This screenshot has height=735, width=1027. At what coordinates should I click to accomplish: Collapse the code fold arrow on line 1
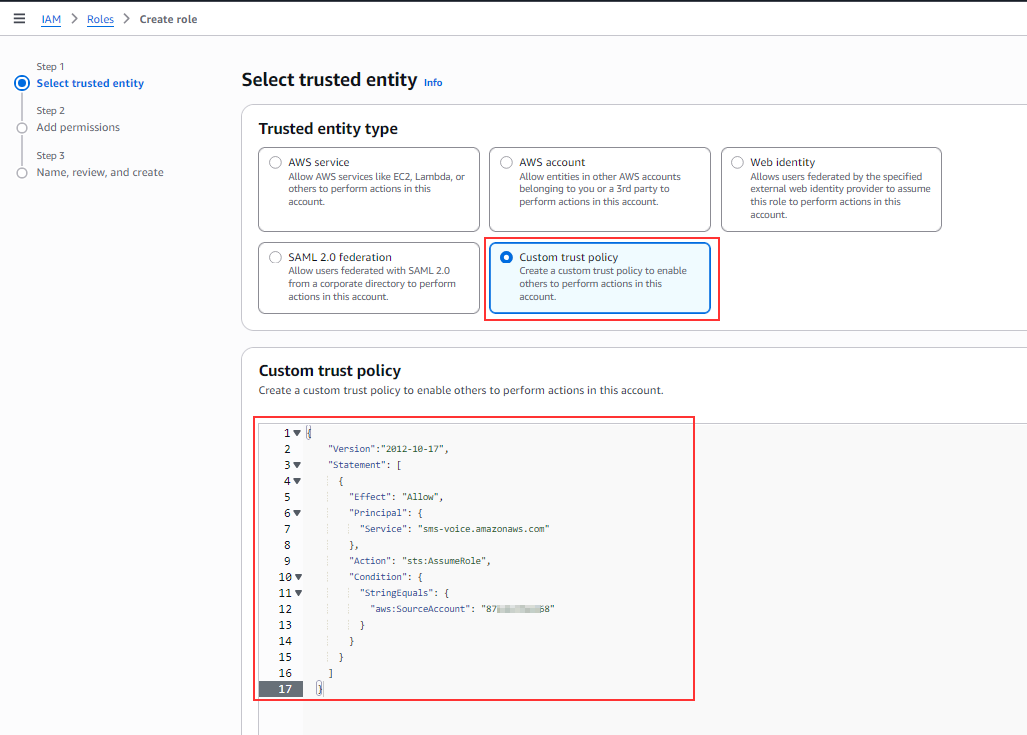click(x=297, y=433)
